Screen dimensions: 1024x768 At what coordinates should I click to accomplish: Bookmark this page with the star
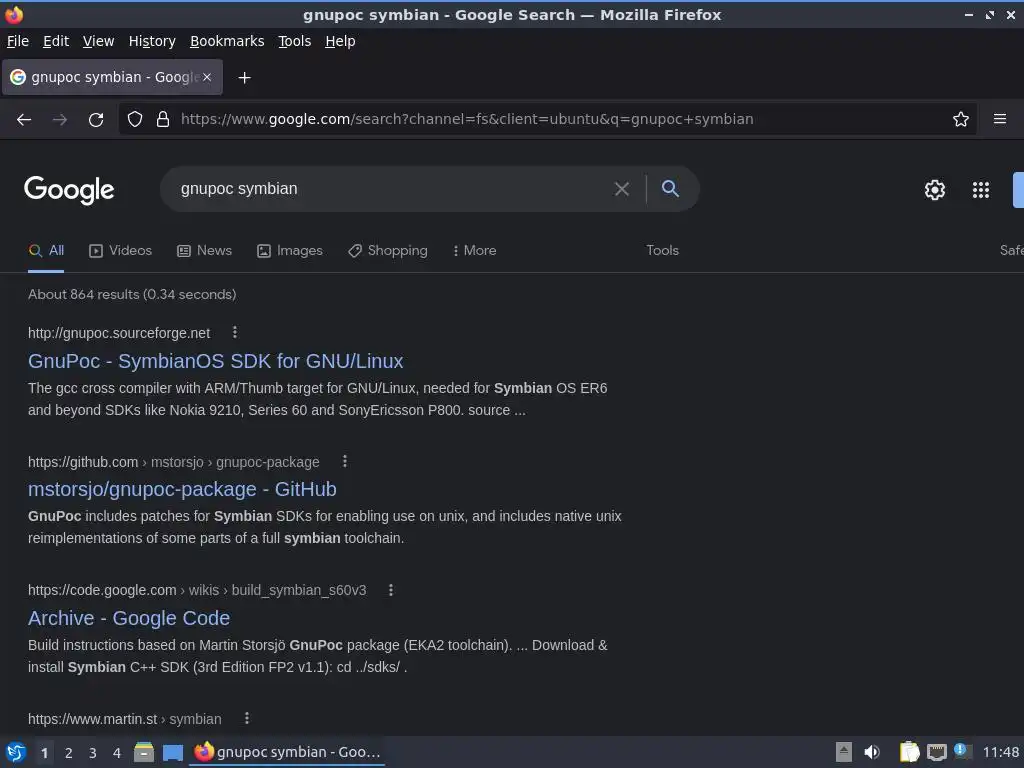click(960, 119)
